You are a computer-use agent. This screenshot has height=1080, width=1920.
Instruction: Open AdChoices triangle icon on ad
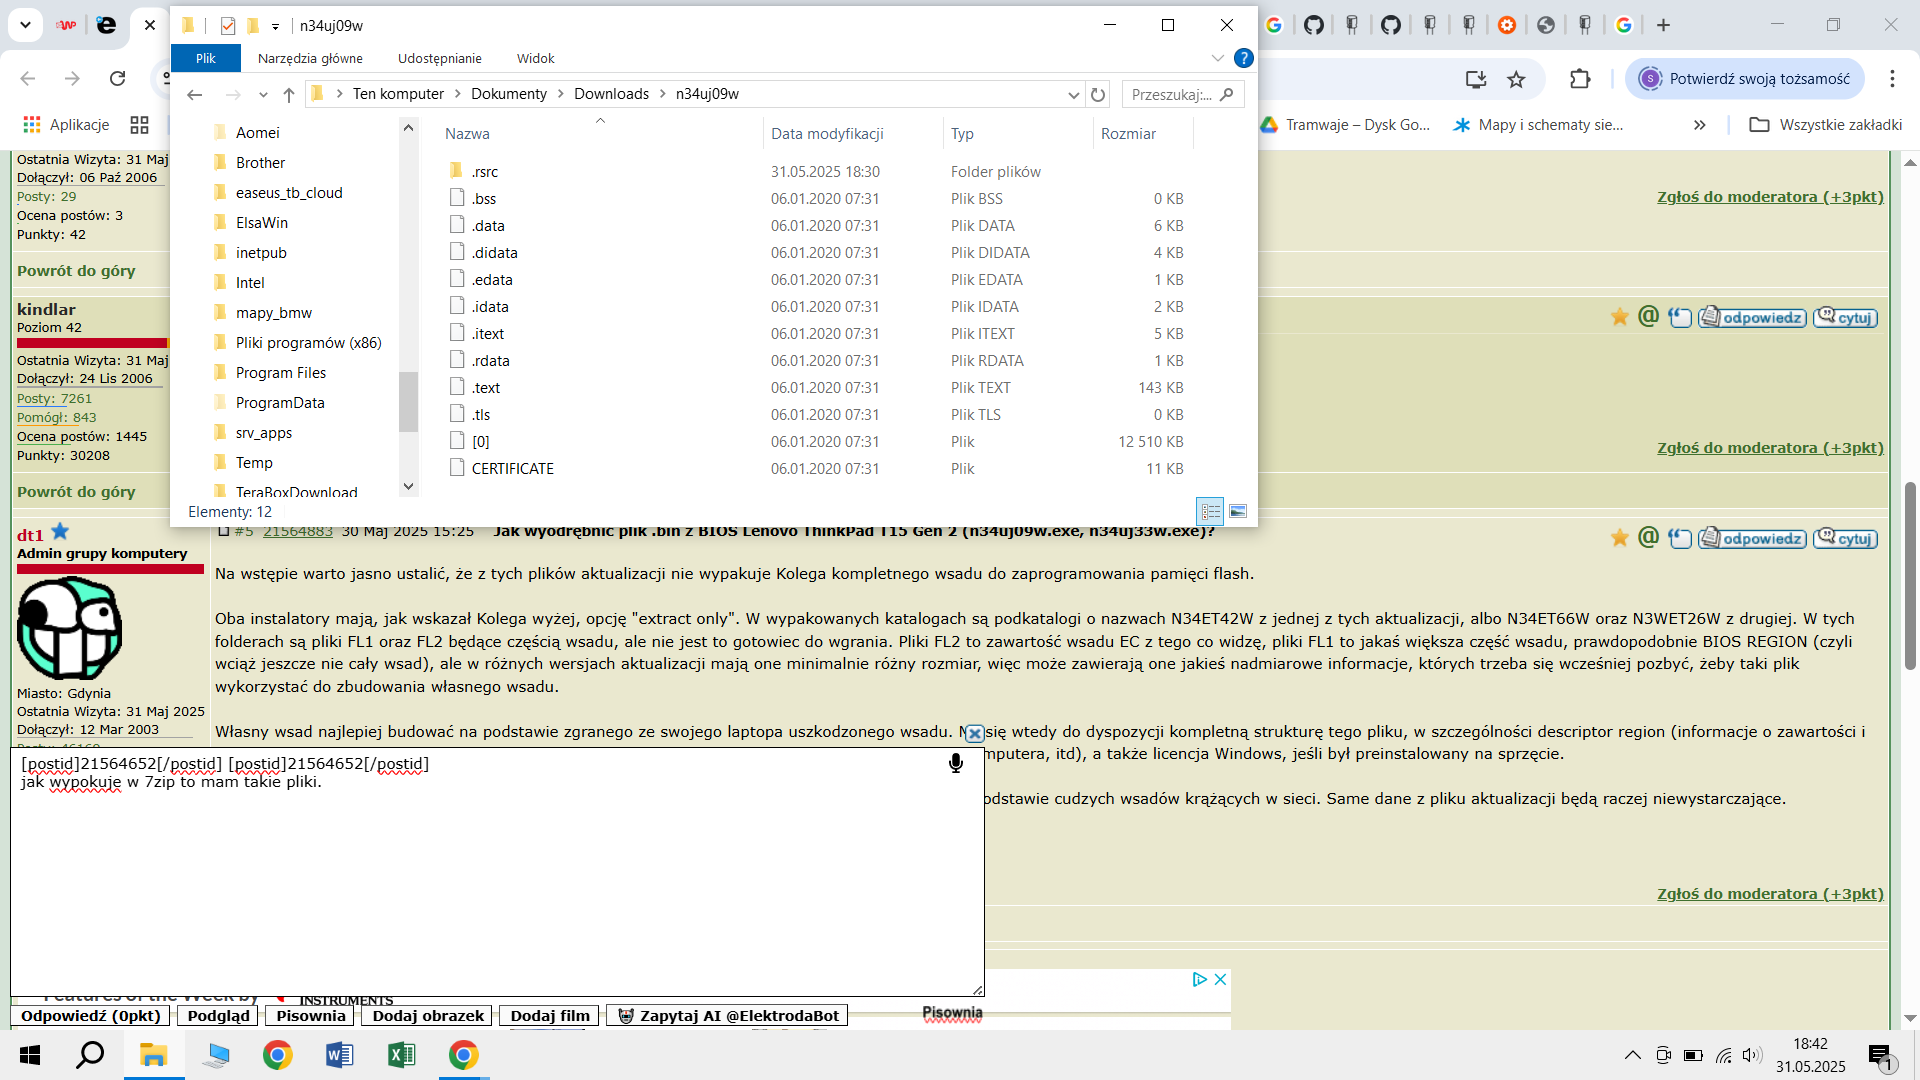coord(1200,979)
